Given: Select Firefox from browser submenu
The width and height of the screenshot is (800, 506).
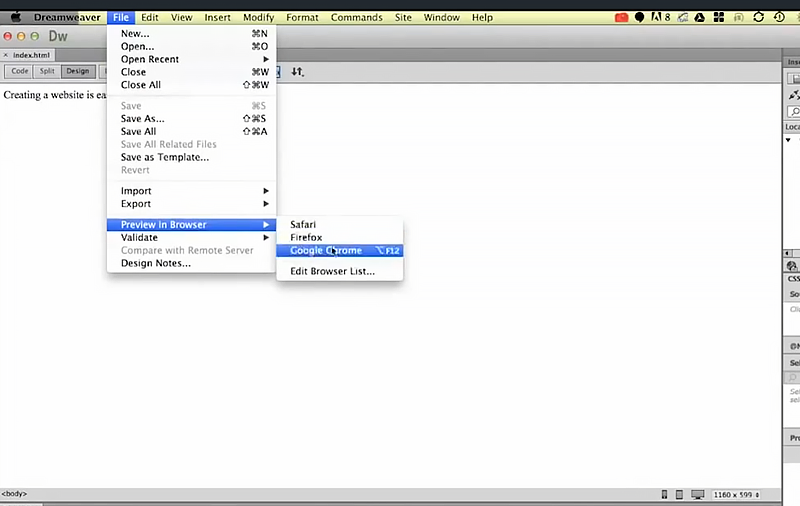Looking at the screenshot, I should [340, 237].
